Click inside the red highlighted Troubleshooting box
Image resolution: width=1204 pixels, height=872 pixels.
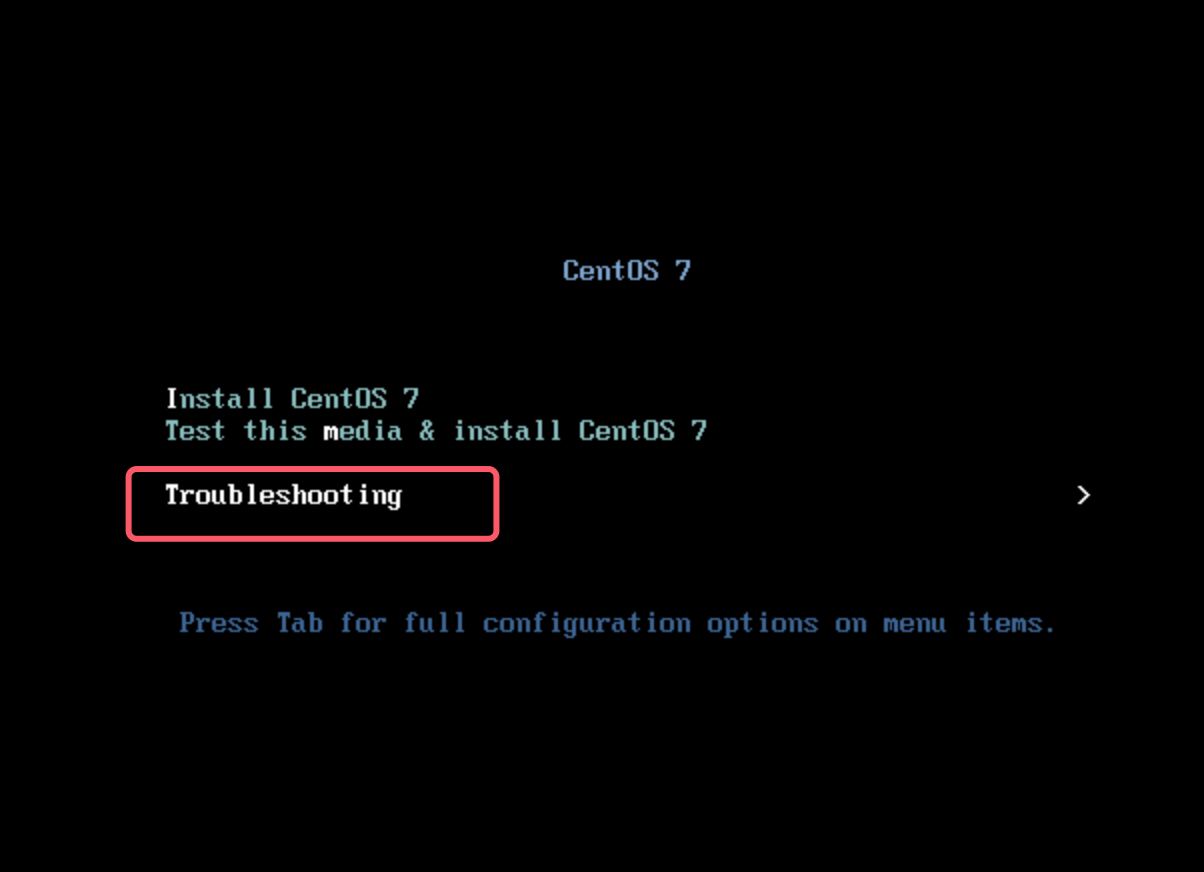tap(312, 504)
